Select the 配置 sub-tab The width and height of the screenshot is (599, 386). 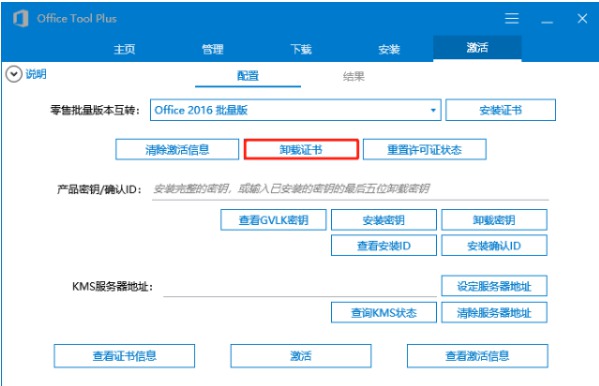[x=248, y=76]
